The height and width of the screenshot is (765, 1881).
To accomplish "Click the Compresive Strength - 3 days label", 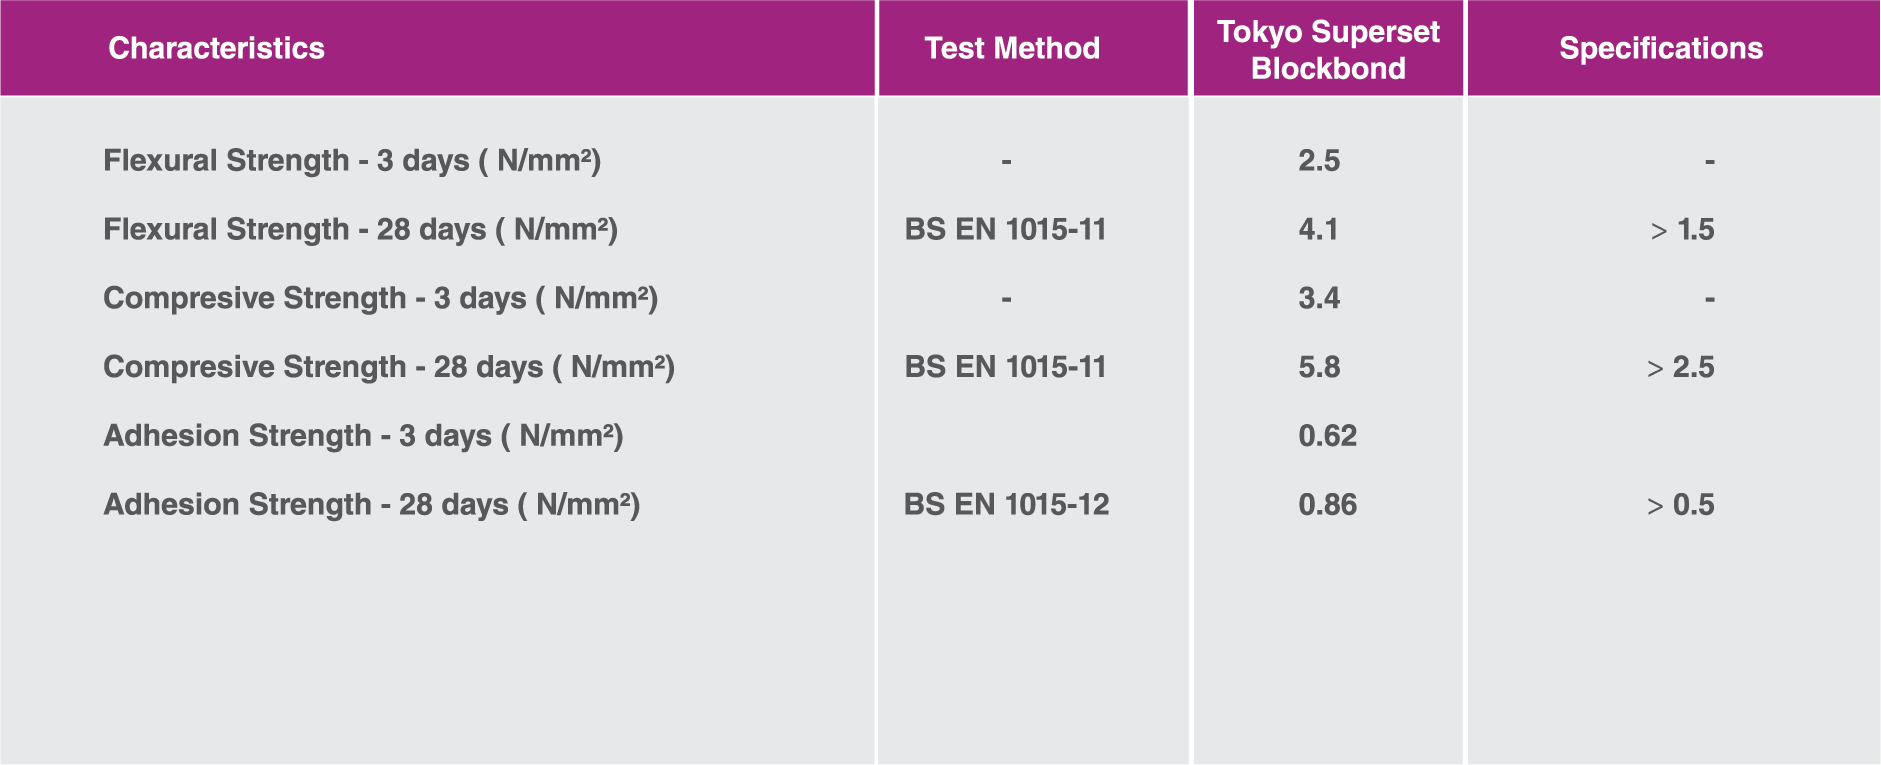I will (380, 298).
